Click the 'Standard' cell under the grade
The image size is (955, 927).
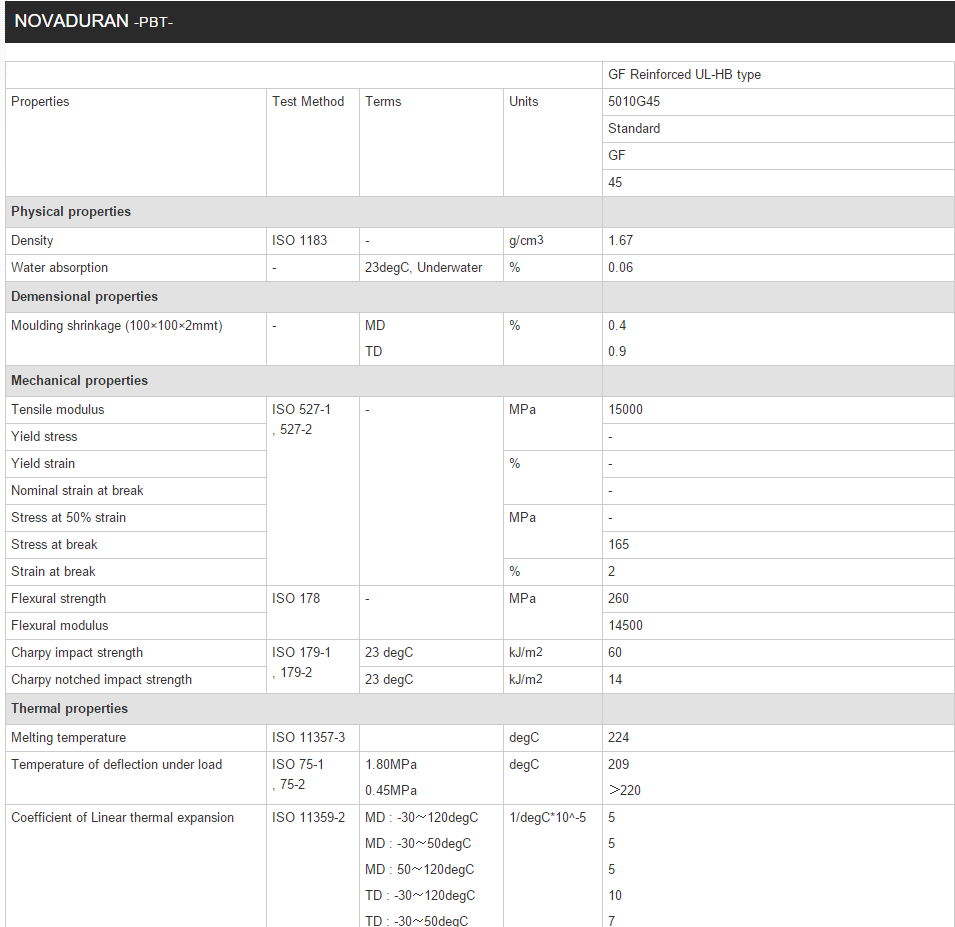point(778,129)
